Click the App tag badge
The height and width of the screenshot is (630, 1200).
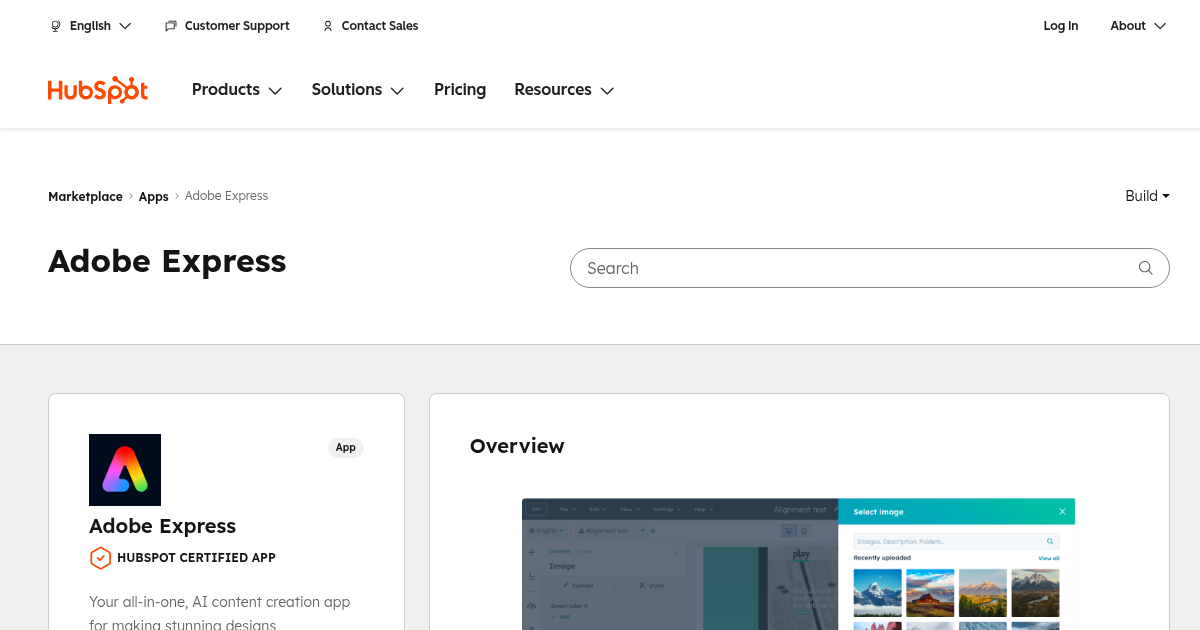point(345,448)
